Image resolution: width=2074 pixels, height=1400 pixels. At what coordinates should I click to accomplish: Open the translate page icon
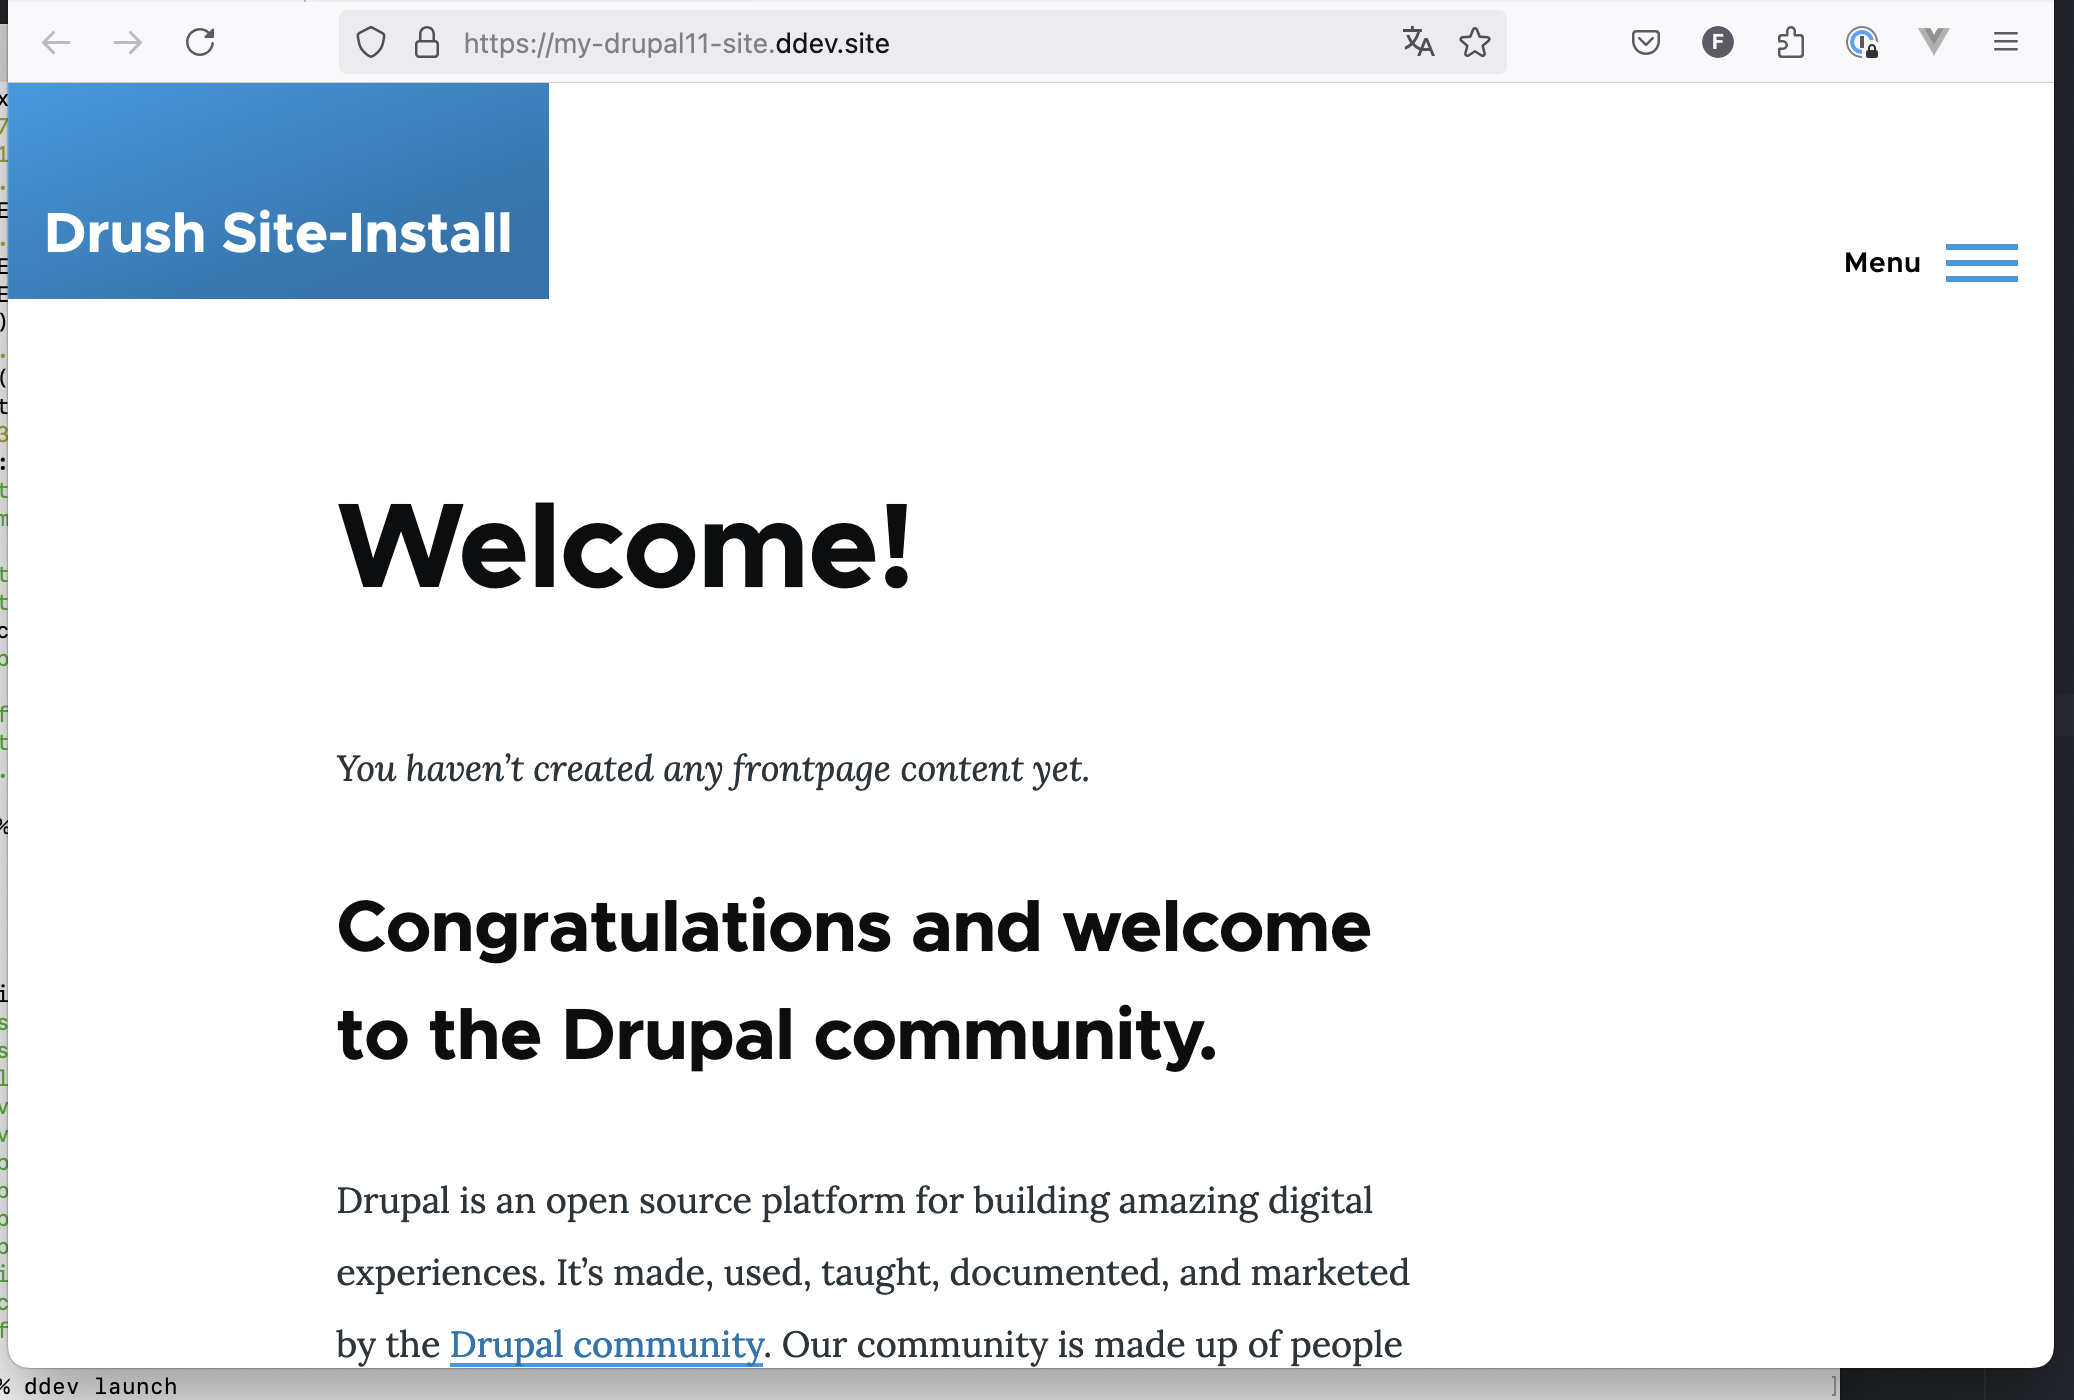click(x=1418, y=43)
